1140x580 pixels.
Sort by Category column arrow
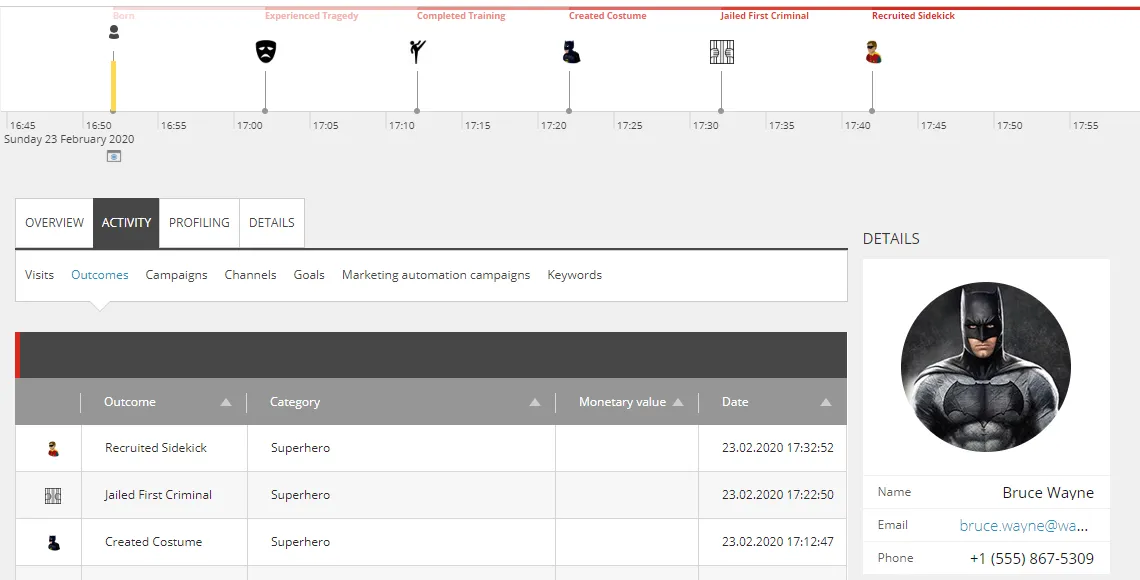[535, 403]
